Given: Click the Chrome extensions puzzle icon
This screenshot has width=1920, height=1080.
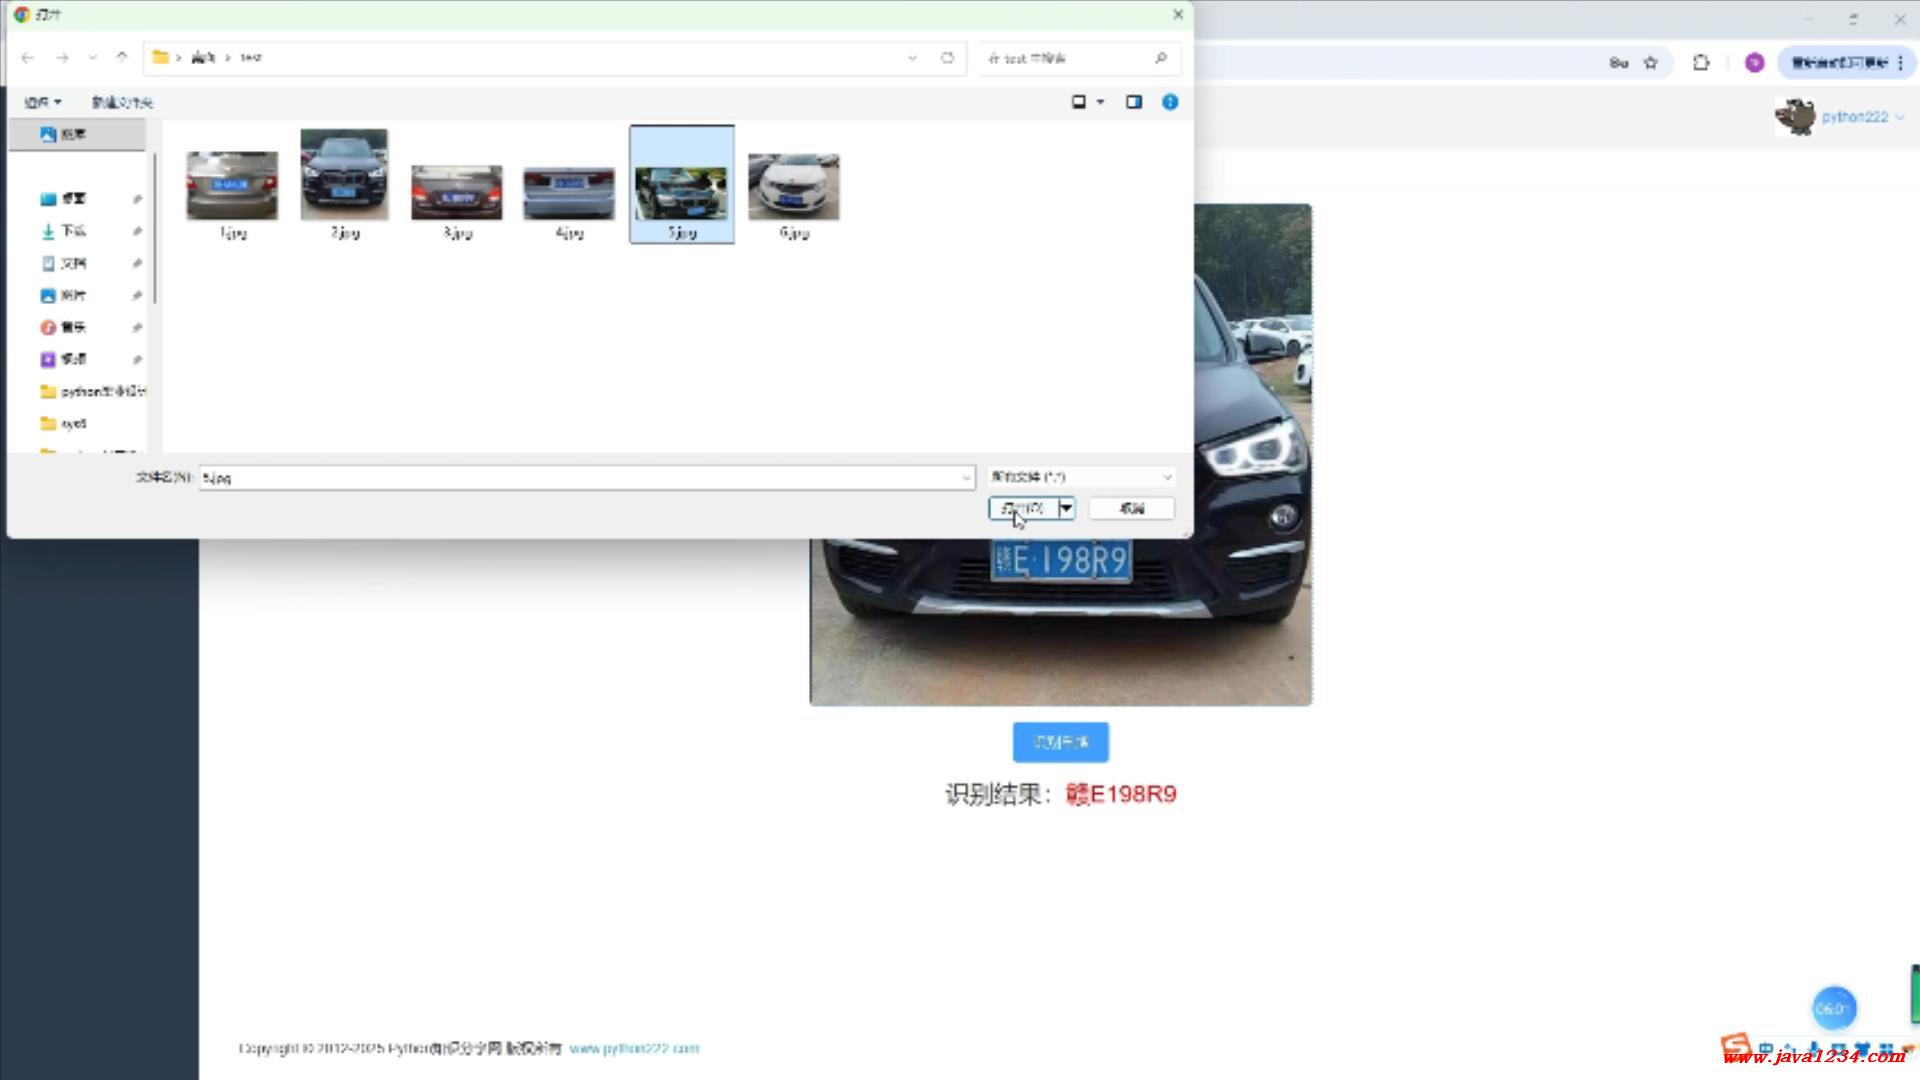Looking at the screenshot, I should (x=1701, y=63).
